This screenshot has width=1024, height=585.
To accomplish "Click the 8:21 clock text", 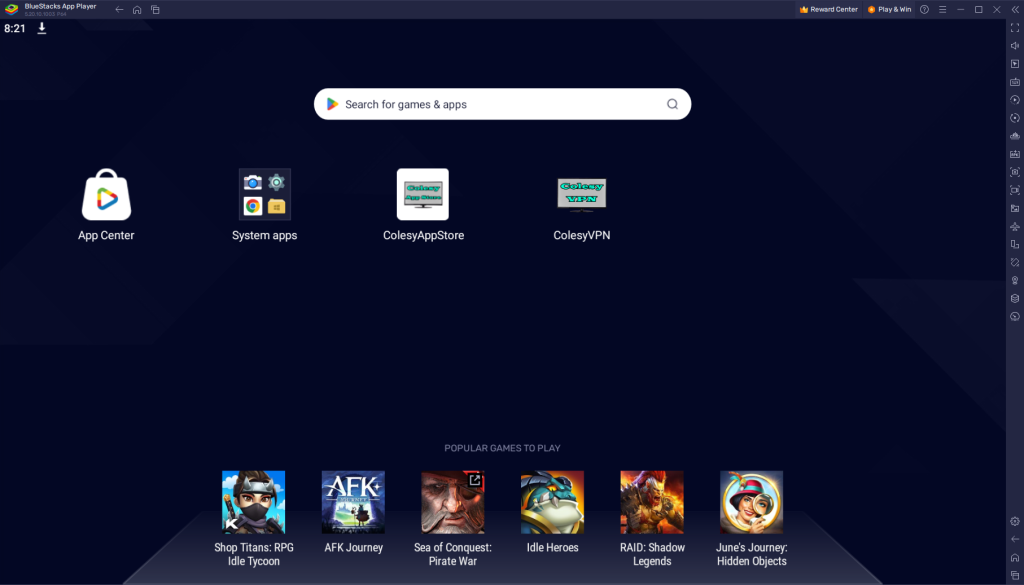I will [14, 28].
